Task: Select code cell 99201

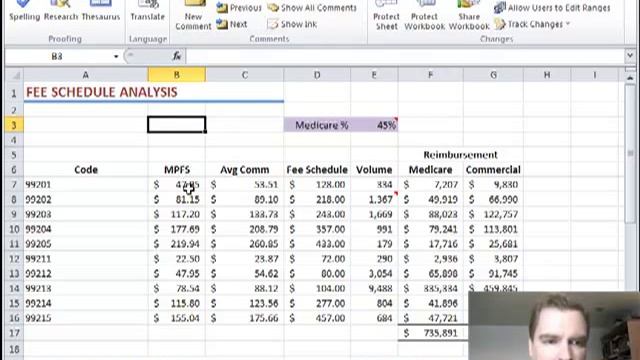Action: 85,184
